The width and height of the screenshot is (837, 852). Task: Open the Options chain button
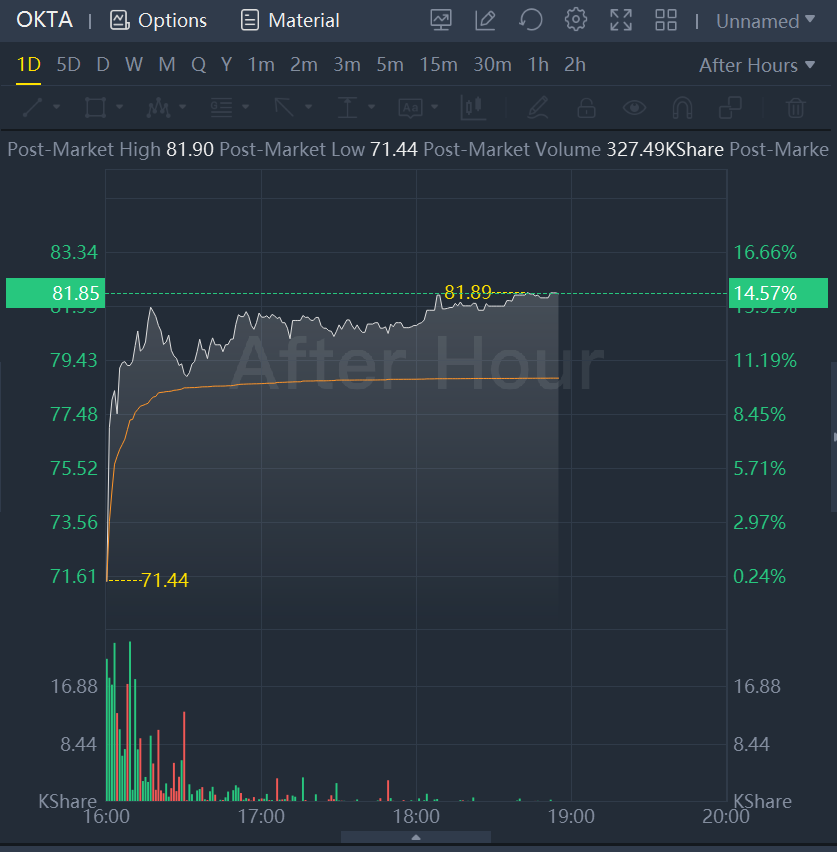(x=158, y=21)
